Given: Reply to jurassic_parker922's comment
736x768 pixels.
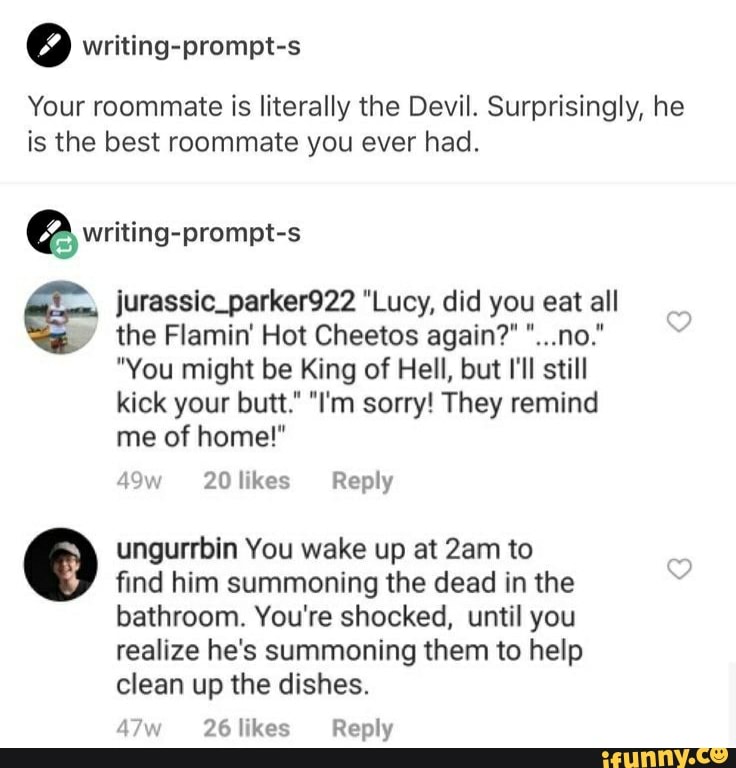Looking at the screenshot, I should [x=362, y=481].
